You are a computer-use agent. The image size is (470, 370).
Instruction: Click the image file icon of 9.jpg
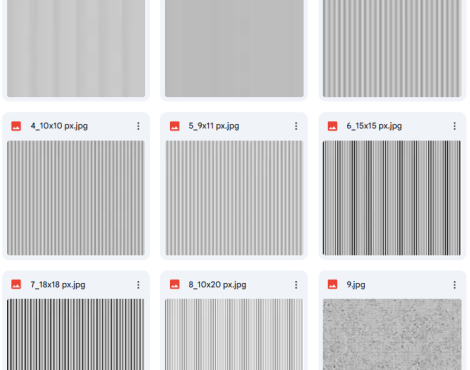point(332,284)
